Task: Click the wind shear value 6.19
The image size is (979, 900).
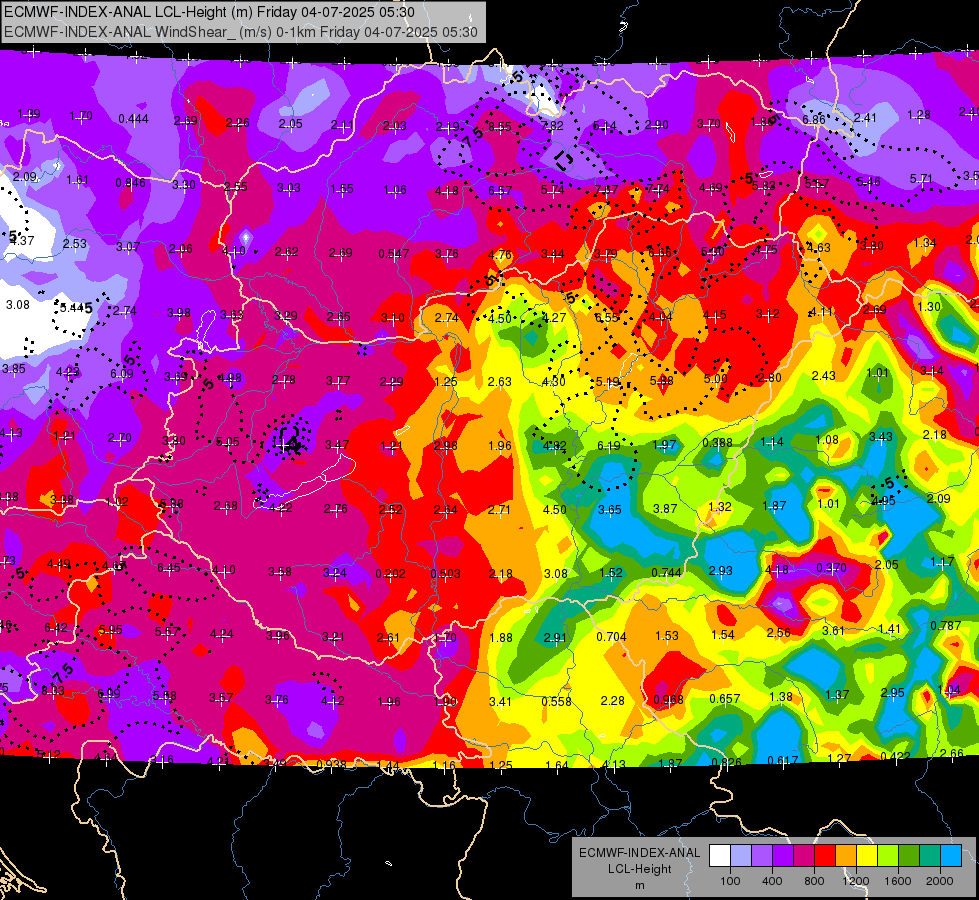Action: coord(609,446)
